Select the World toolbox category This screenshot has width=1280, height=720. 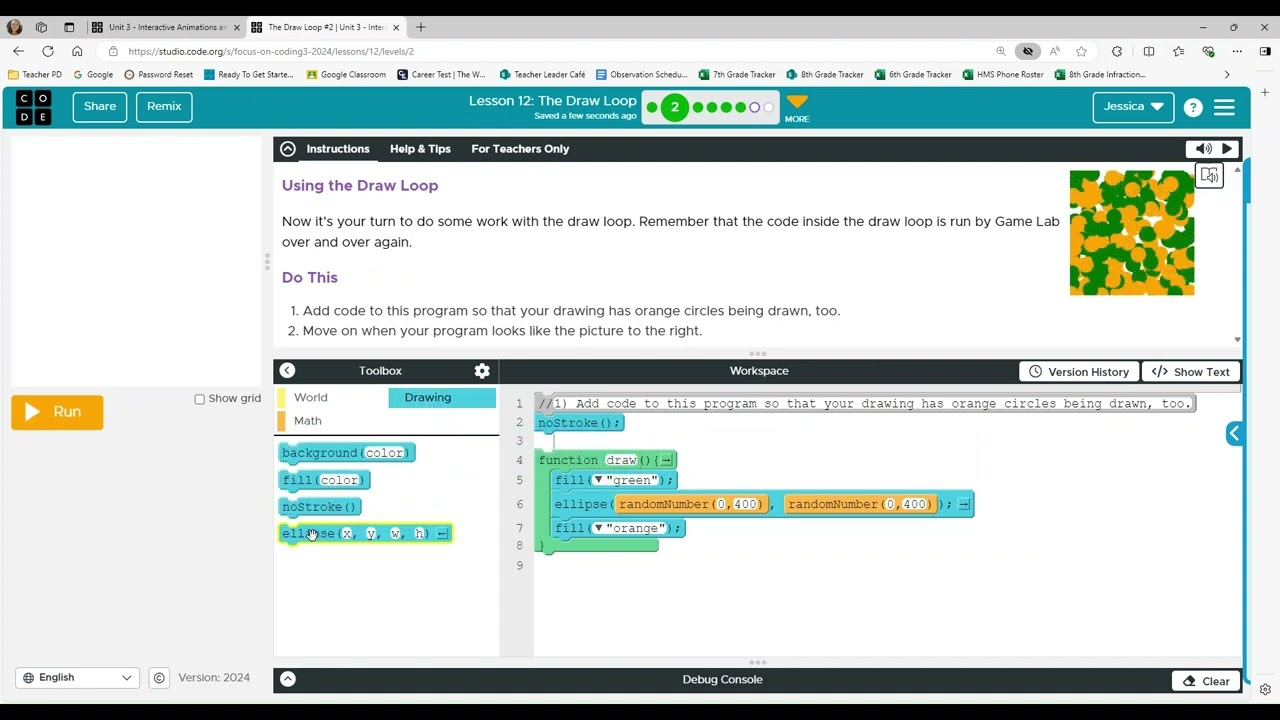(x=330, y=397)
